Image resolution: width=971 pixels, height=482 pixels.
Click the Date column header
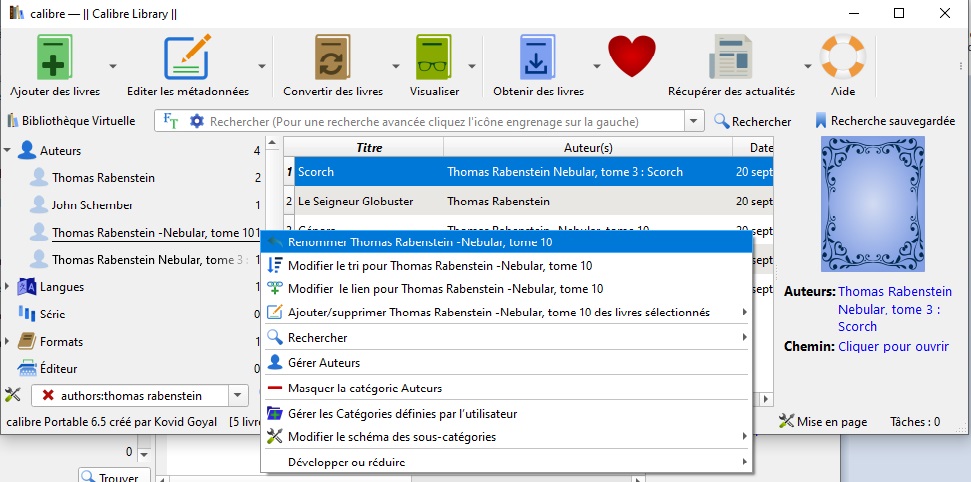754,147
